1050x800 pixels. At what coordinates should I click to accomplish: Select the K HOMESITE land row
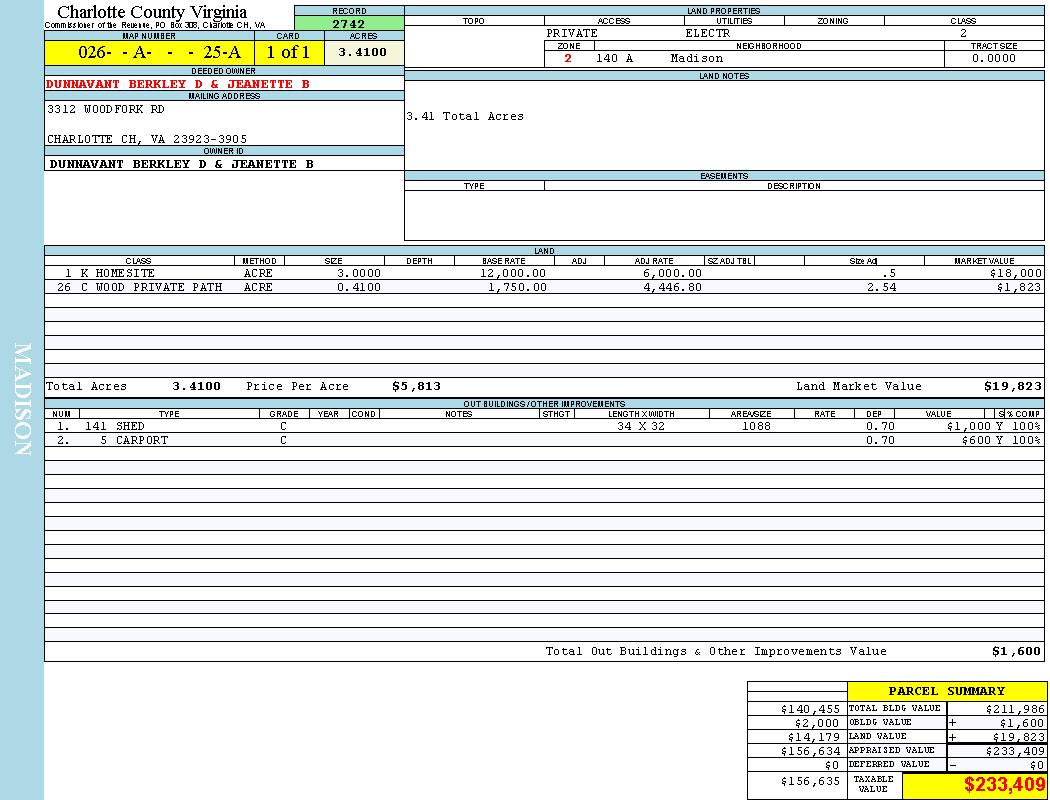[110, 273]
